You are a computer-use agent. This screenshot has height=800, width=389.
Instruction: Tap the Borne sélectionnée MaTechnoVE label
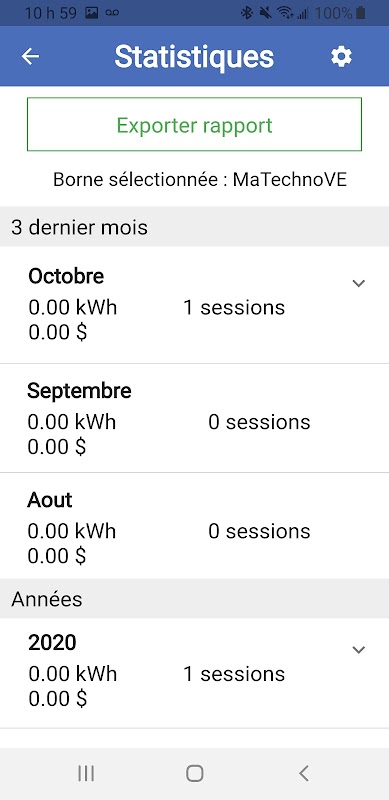[x=200, y=180]
